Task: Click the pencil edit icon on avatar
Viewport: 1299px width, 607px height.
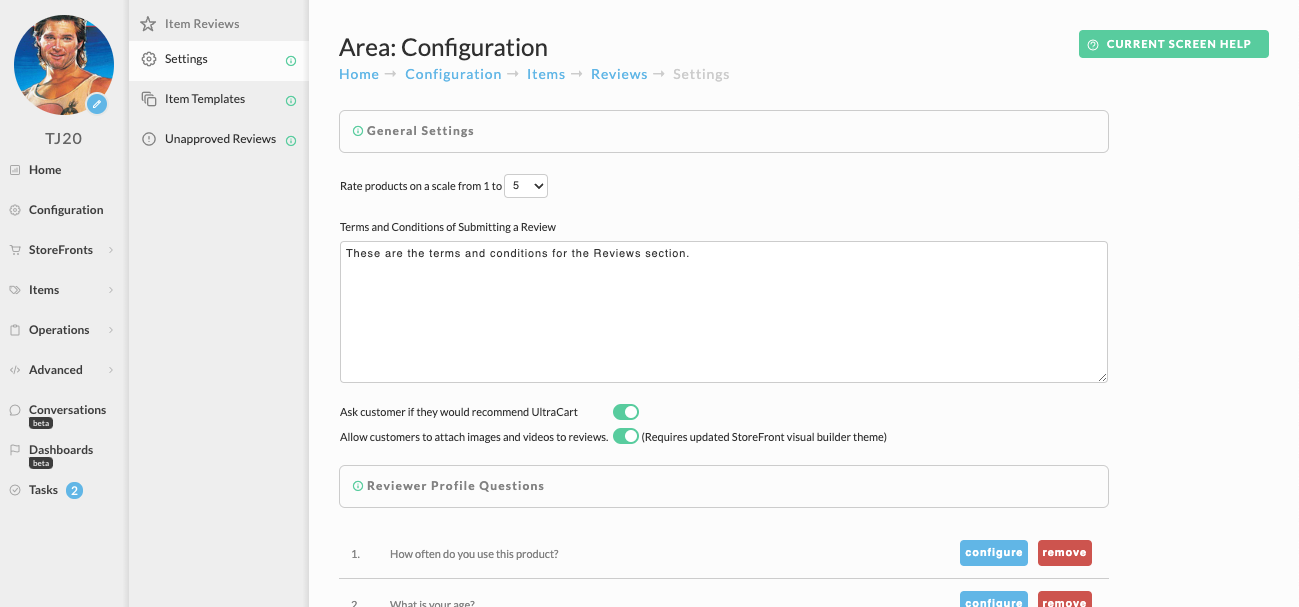Action: [x=97, y=104]
